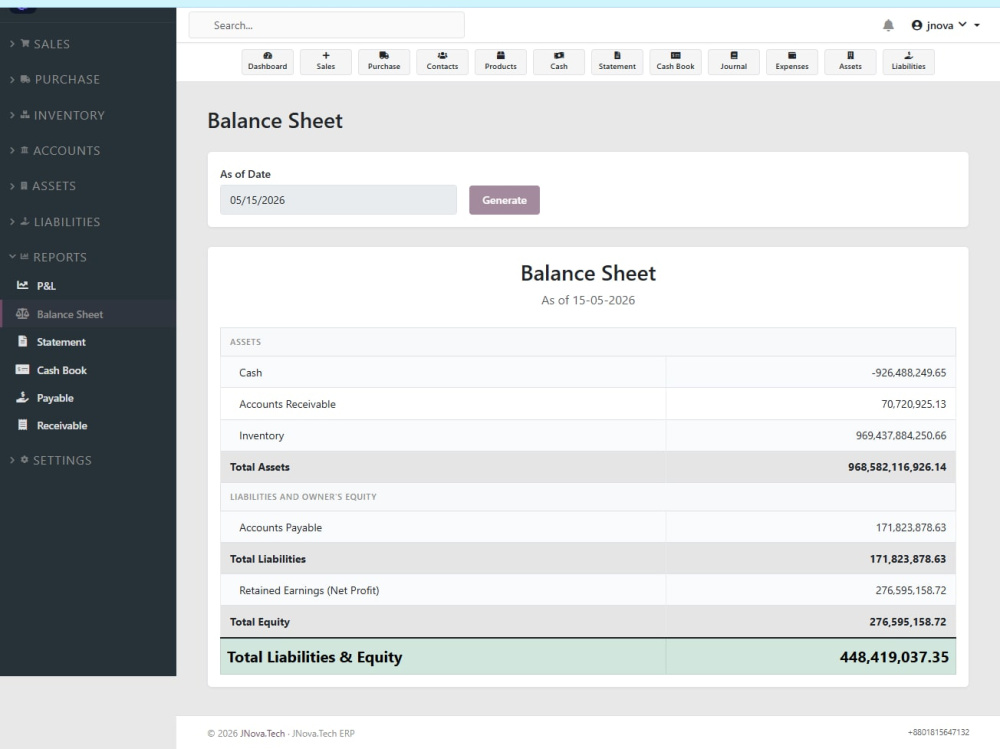Viewport: 1000px width, 749px height.
Task: Click the Balance Sheet scales icon in sidebar
Action: click(22, 314)
